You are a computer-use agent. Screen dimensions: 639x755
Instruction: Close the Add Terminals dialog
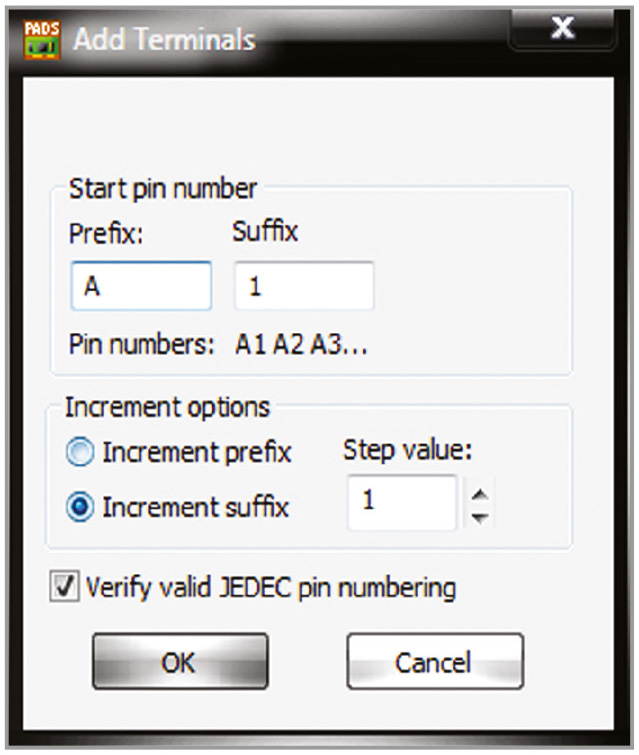coord(563,30)
